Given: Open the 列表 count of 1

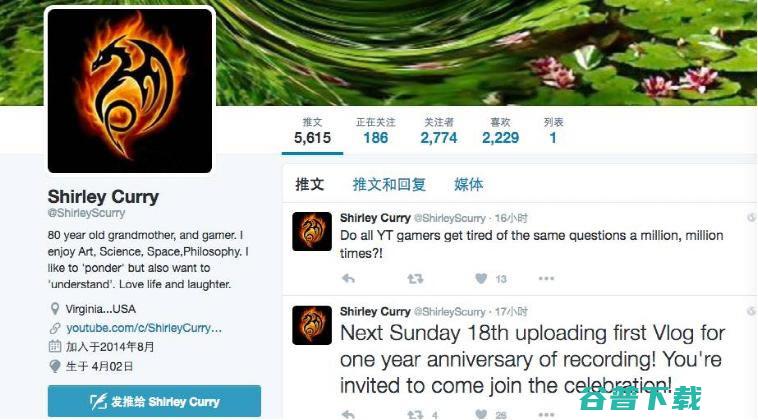Looking at the screenshot, I should pyautogui.click(x=554, y=131).
